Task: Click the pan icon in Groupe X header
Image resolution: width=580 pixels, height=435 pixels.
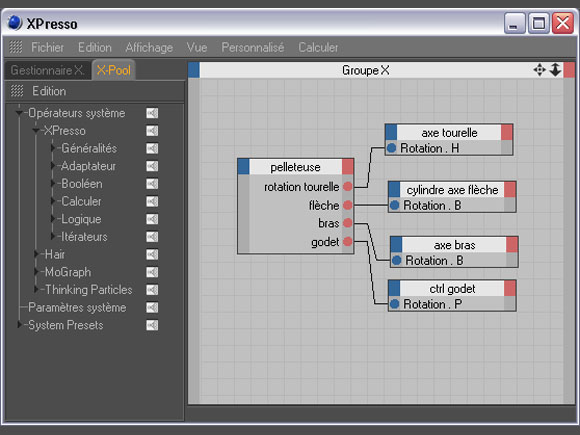Action: pos(539,70)
